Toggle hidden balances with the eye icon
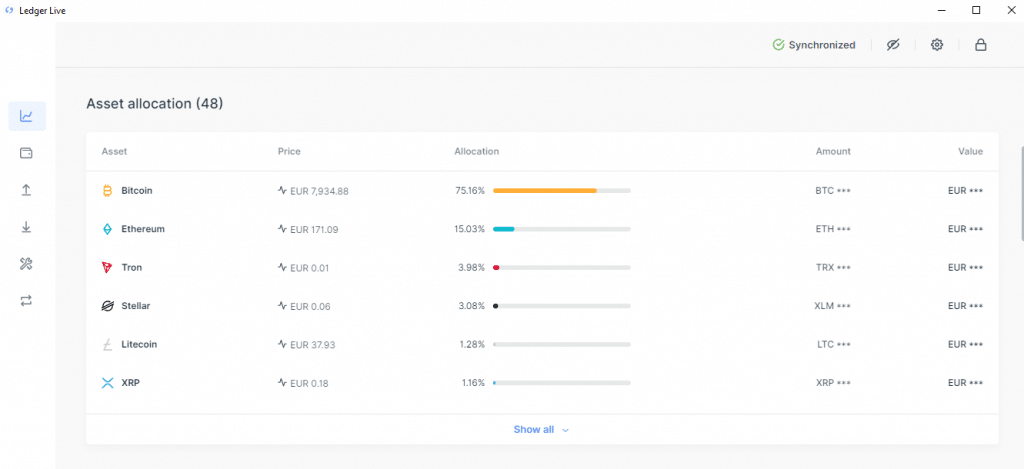Viewport: 1024px width, 469px height. point(893,45)
